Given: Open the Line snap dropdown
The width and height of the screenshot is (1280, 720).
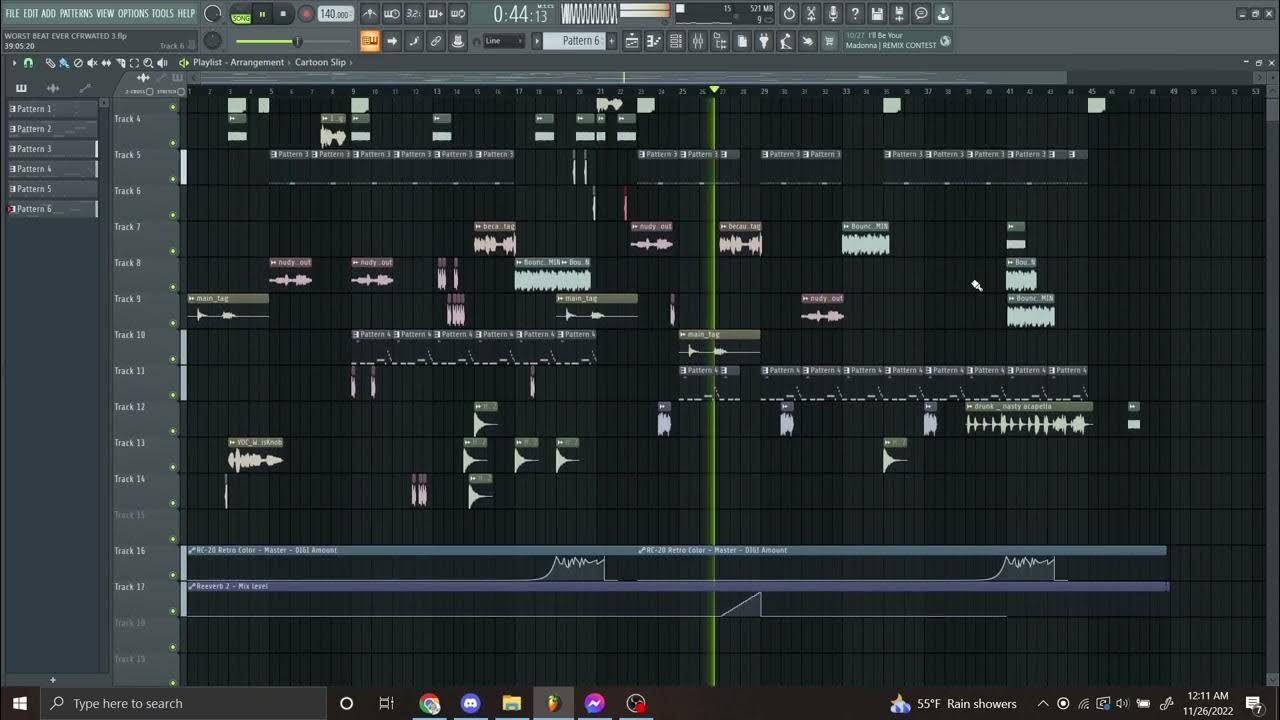Looking at the screenshot, I should [504, 41].
